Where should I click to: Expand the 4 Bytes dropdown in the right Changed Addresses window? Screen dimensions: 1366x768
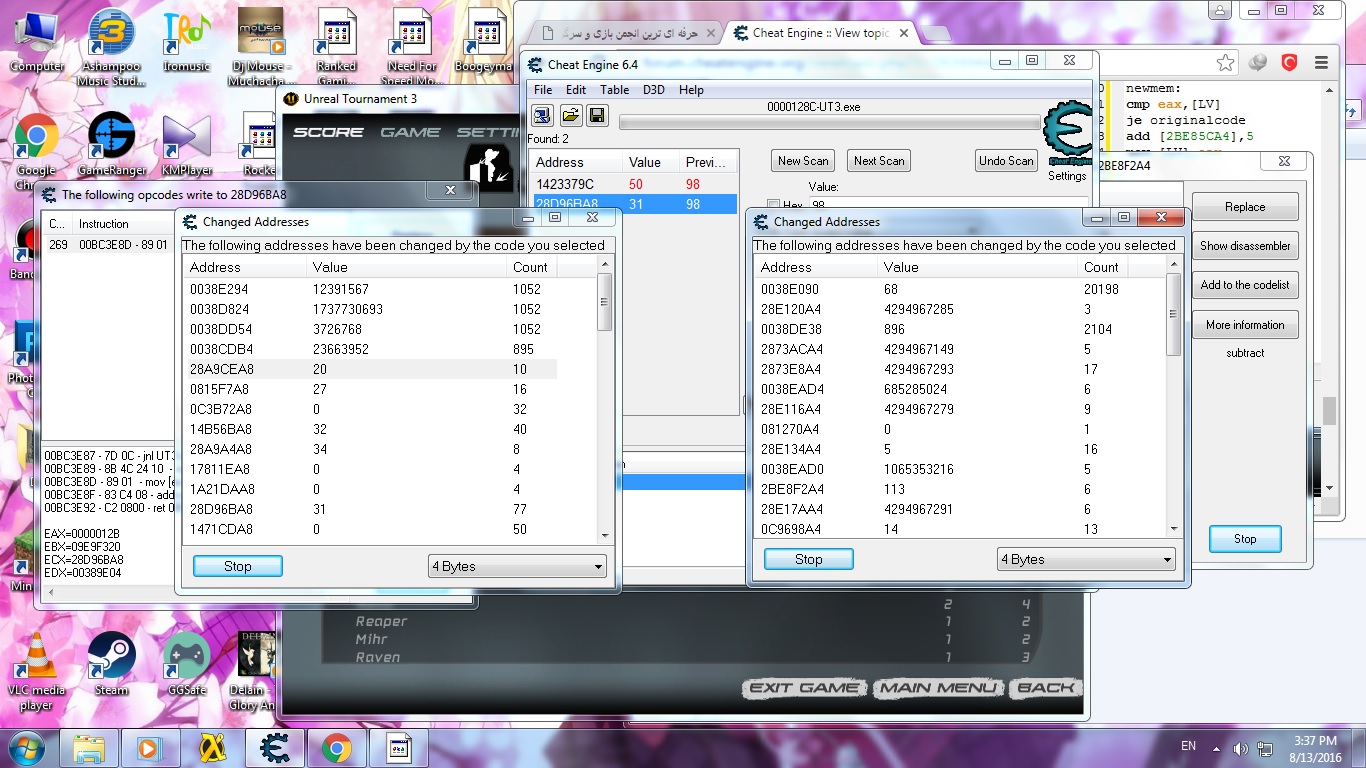pyautogui.click(x=1086, y=560)
